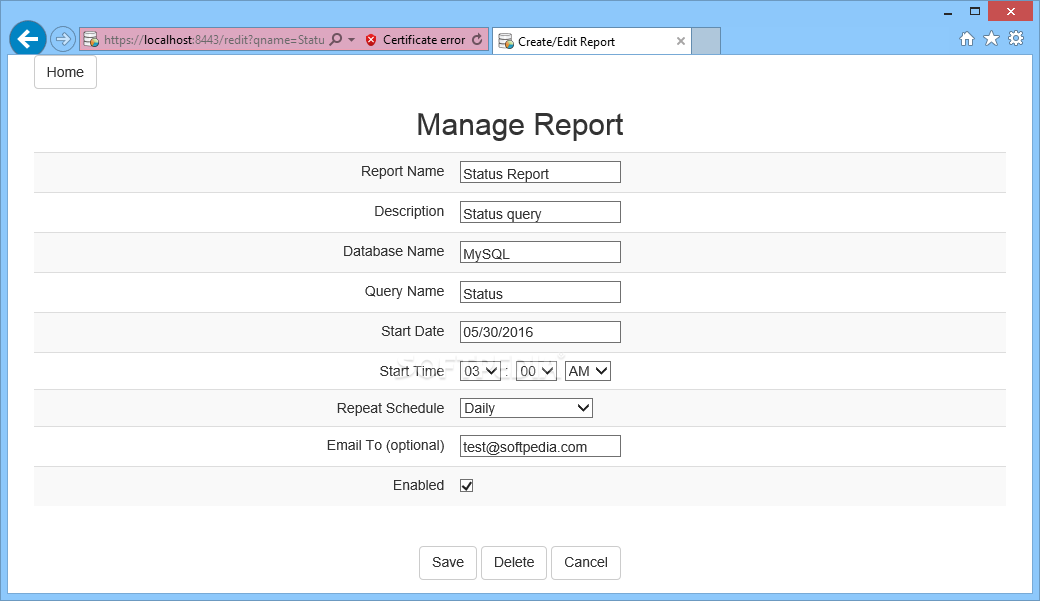Screen dimensions: 1040x601
Task: Open the Repeat Schedule Daily dropdown
Action: click(x=526, y=408)
